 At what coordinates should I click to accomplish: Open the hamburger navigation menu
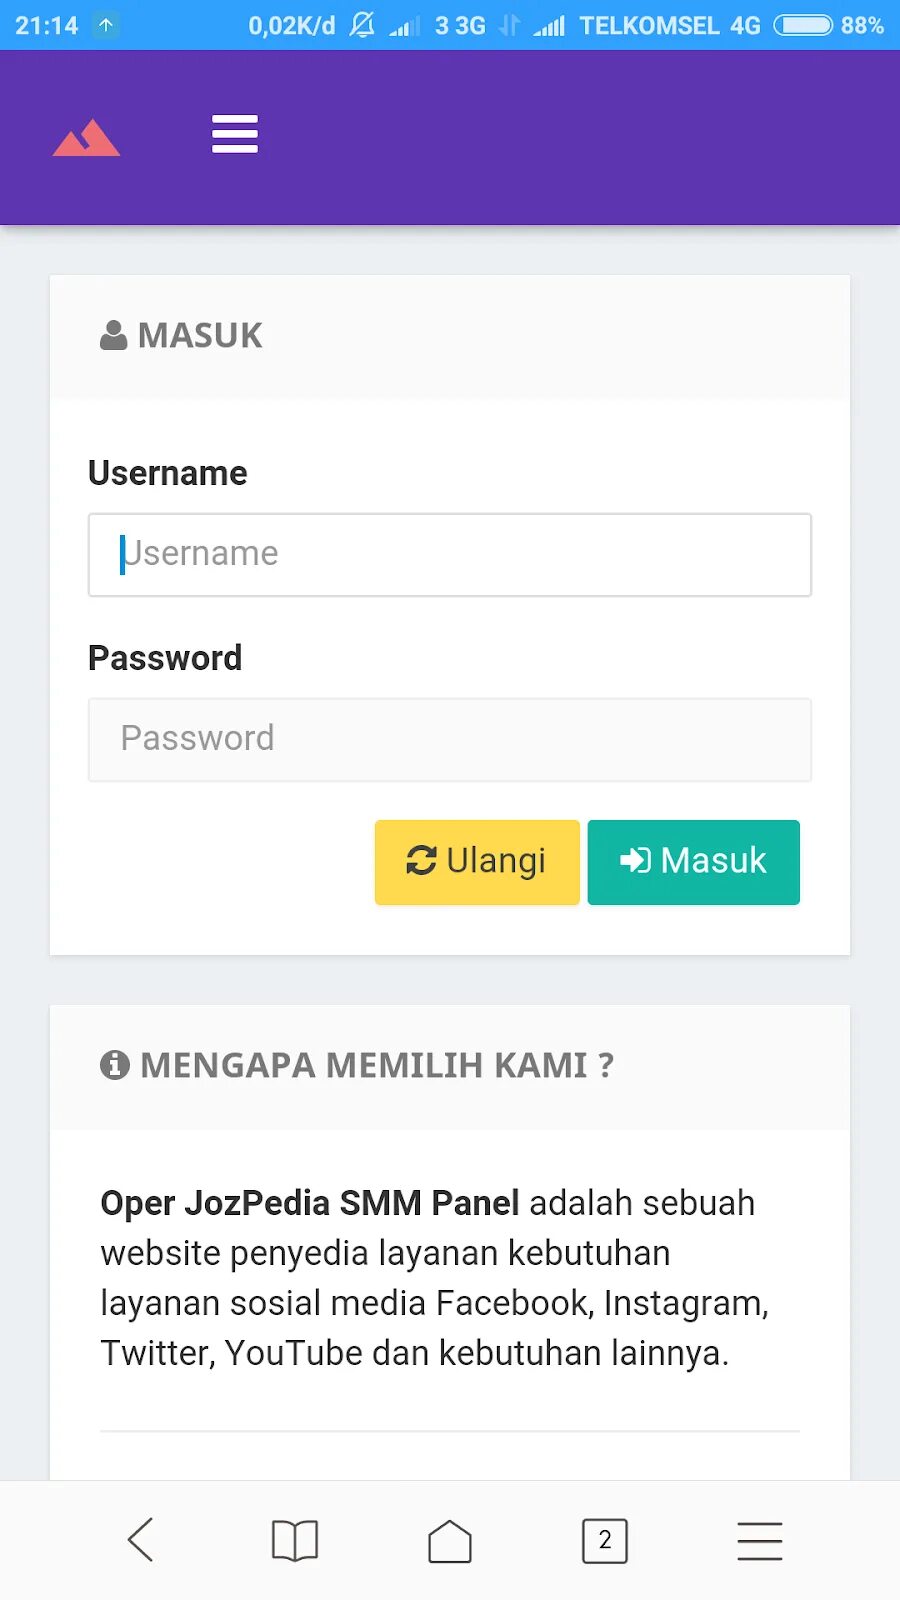click(235, 134)
